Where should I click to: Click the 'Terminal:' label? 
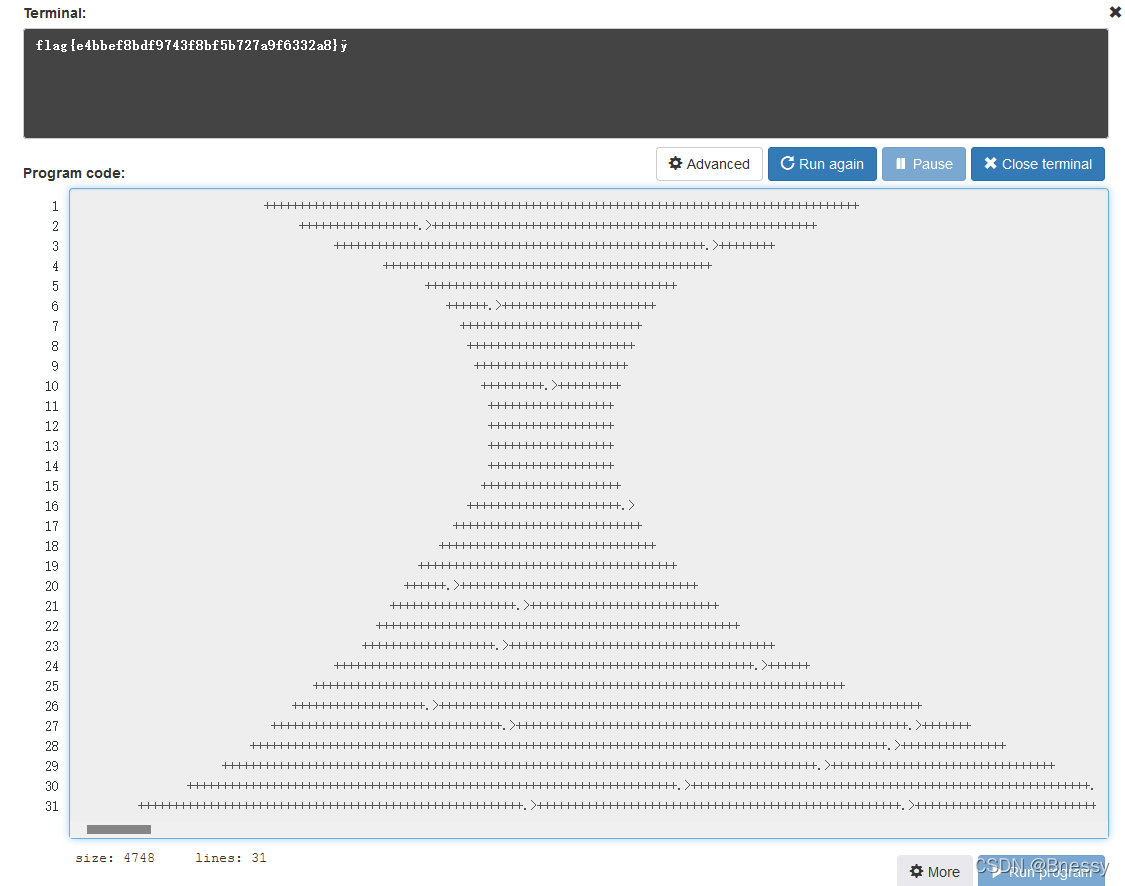(x=55, y=13)
